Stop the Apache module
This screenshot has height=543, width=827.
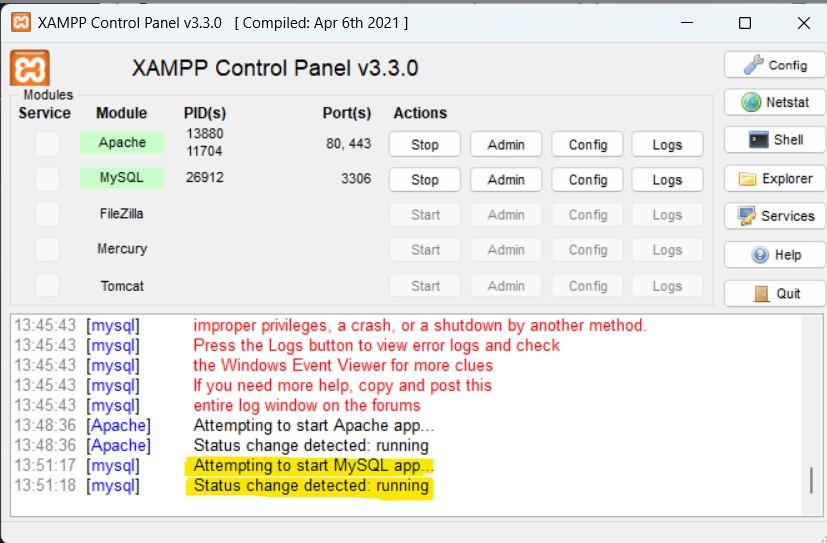pyautogui.click(x=425, y=144)
